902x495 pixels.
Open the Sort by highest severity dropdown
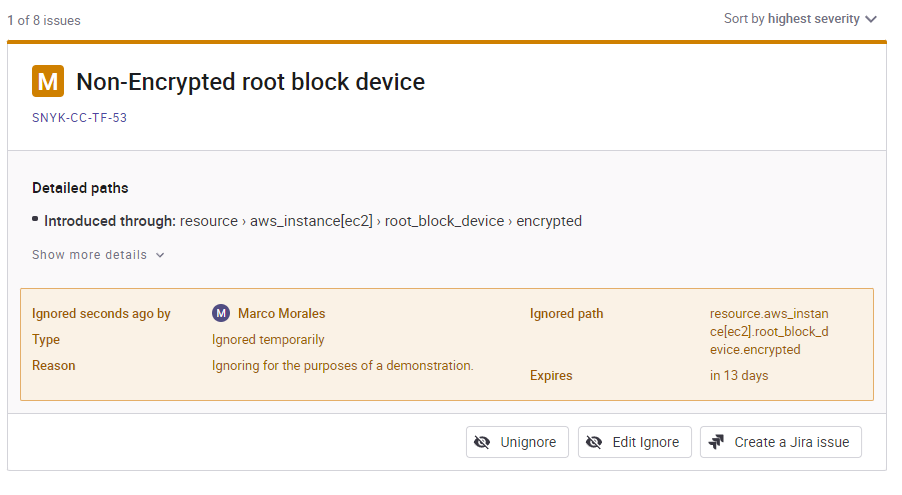(x=800, y=19)
